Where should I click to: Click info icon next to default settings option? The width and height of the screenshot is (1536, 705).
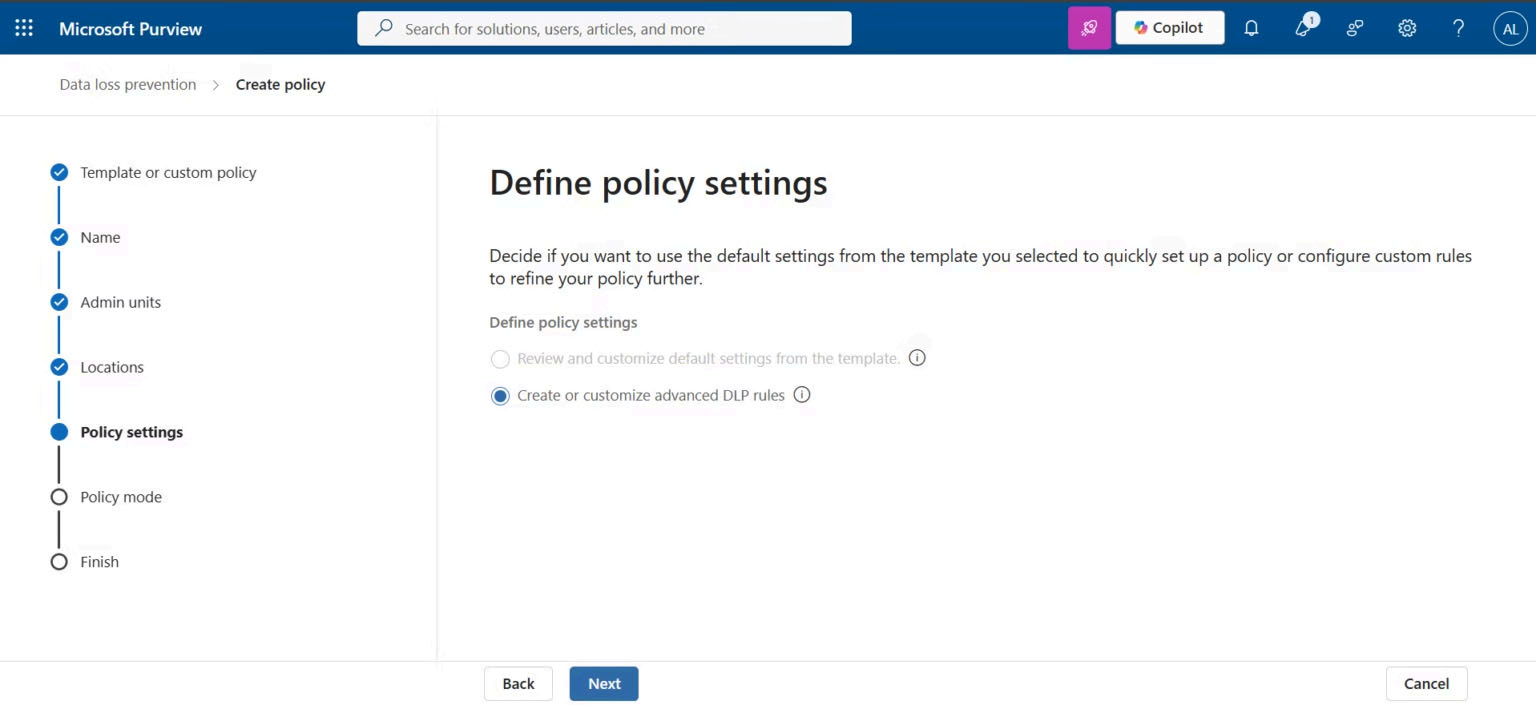coord(917,358)
